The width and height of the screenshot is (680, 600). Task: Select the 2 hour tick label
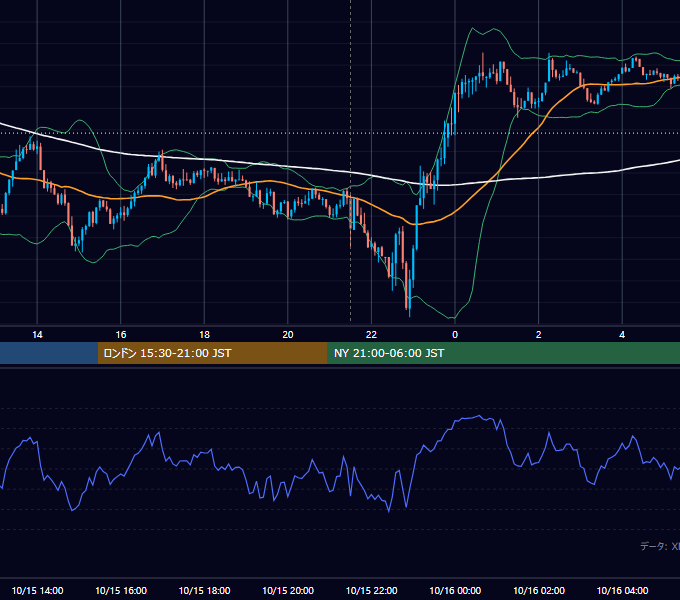click(539, 335)
